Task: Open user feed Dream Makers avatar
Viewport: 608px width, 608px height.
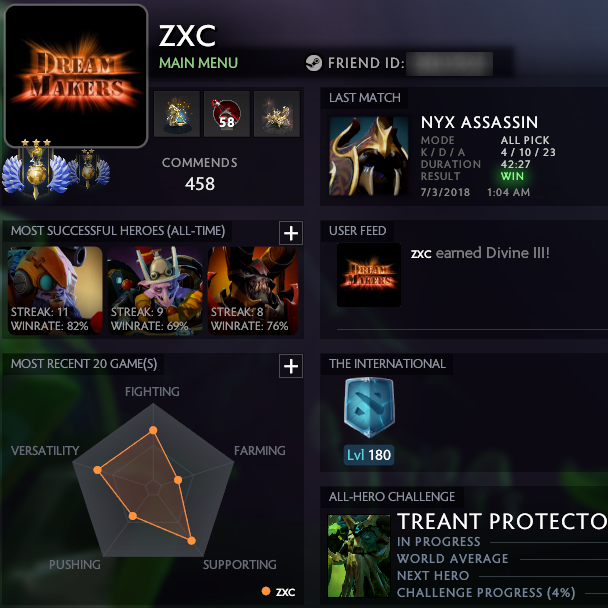Action: tap(369, 275)
